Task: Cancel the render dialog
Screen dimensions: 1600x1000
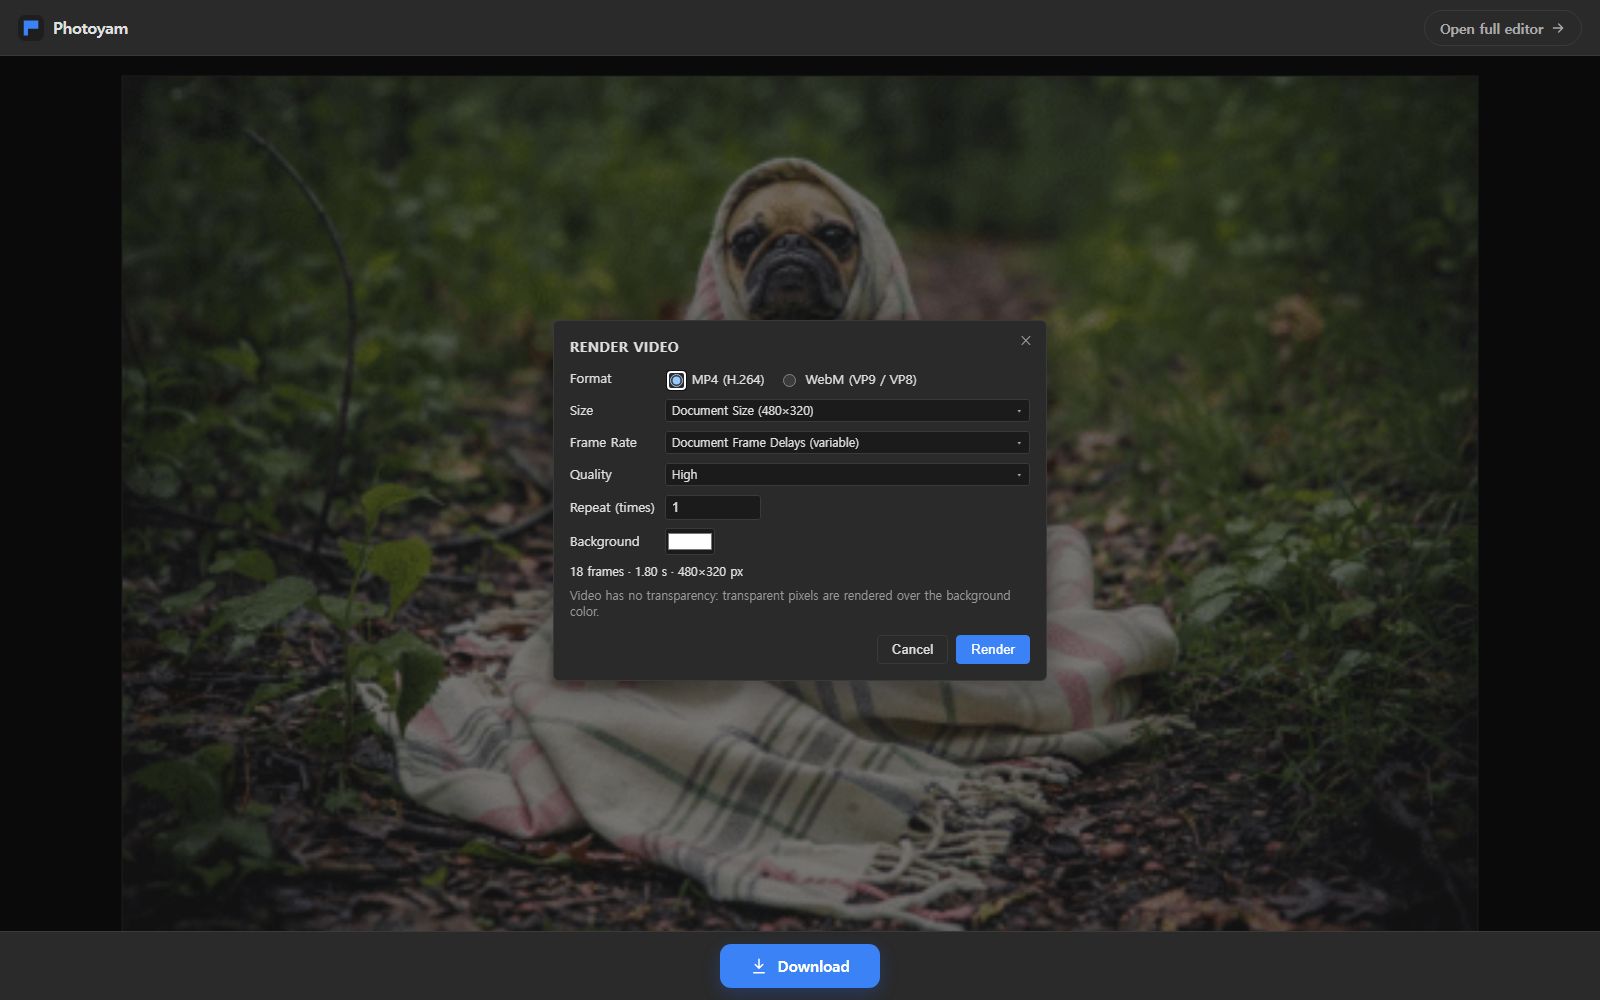Action: [912, 649]
